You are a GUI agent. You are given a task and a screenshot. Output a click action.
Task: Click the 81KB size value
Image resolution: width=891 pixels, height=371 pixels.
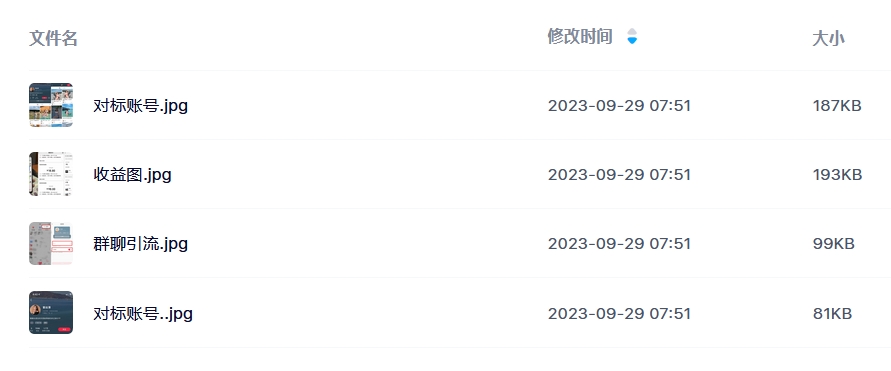(x=832, y=313)
